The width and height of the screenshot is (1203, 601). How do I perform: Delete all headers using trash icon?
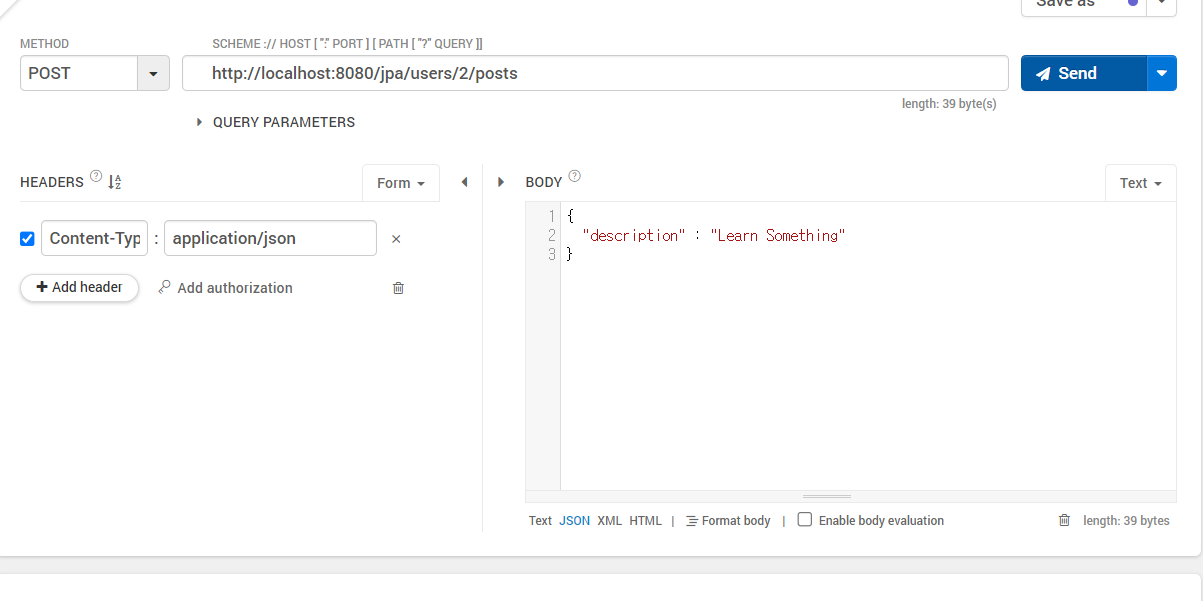coord(398,288)
